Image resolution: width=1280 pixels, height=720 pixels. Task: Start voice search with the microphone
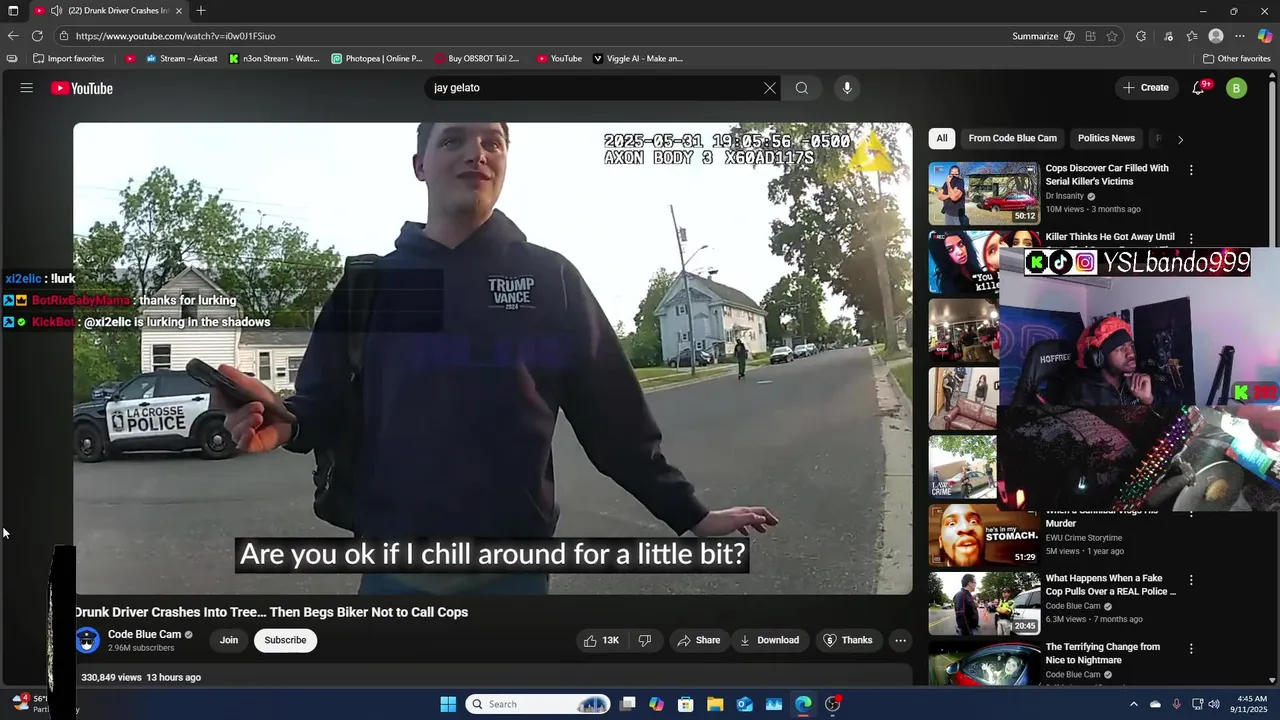click(847, 88)
